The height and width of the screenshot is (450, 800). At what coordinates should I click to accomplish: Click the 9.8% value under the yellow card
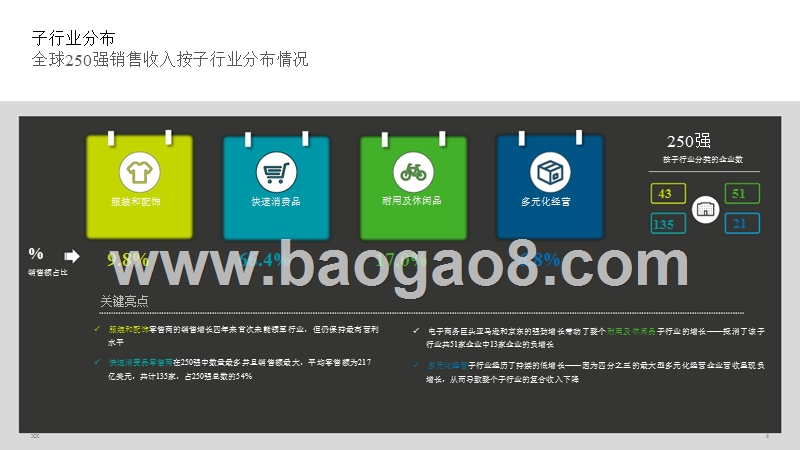128,259
